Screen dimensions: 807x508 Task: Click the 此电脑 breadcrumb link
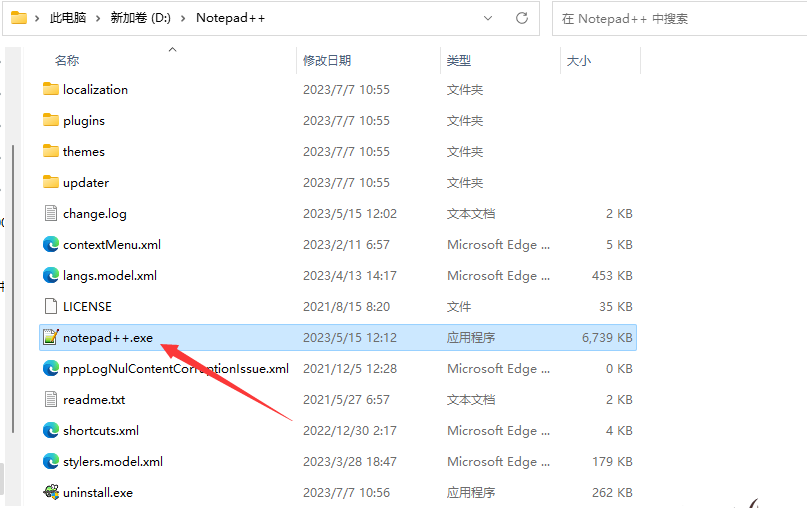click(x=67, y=18)
